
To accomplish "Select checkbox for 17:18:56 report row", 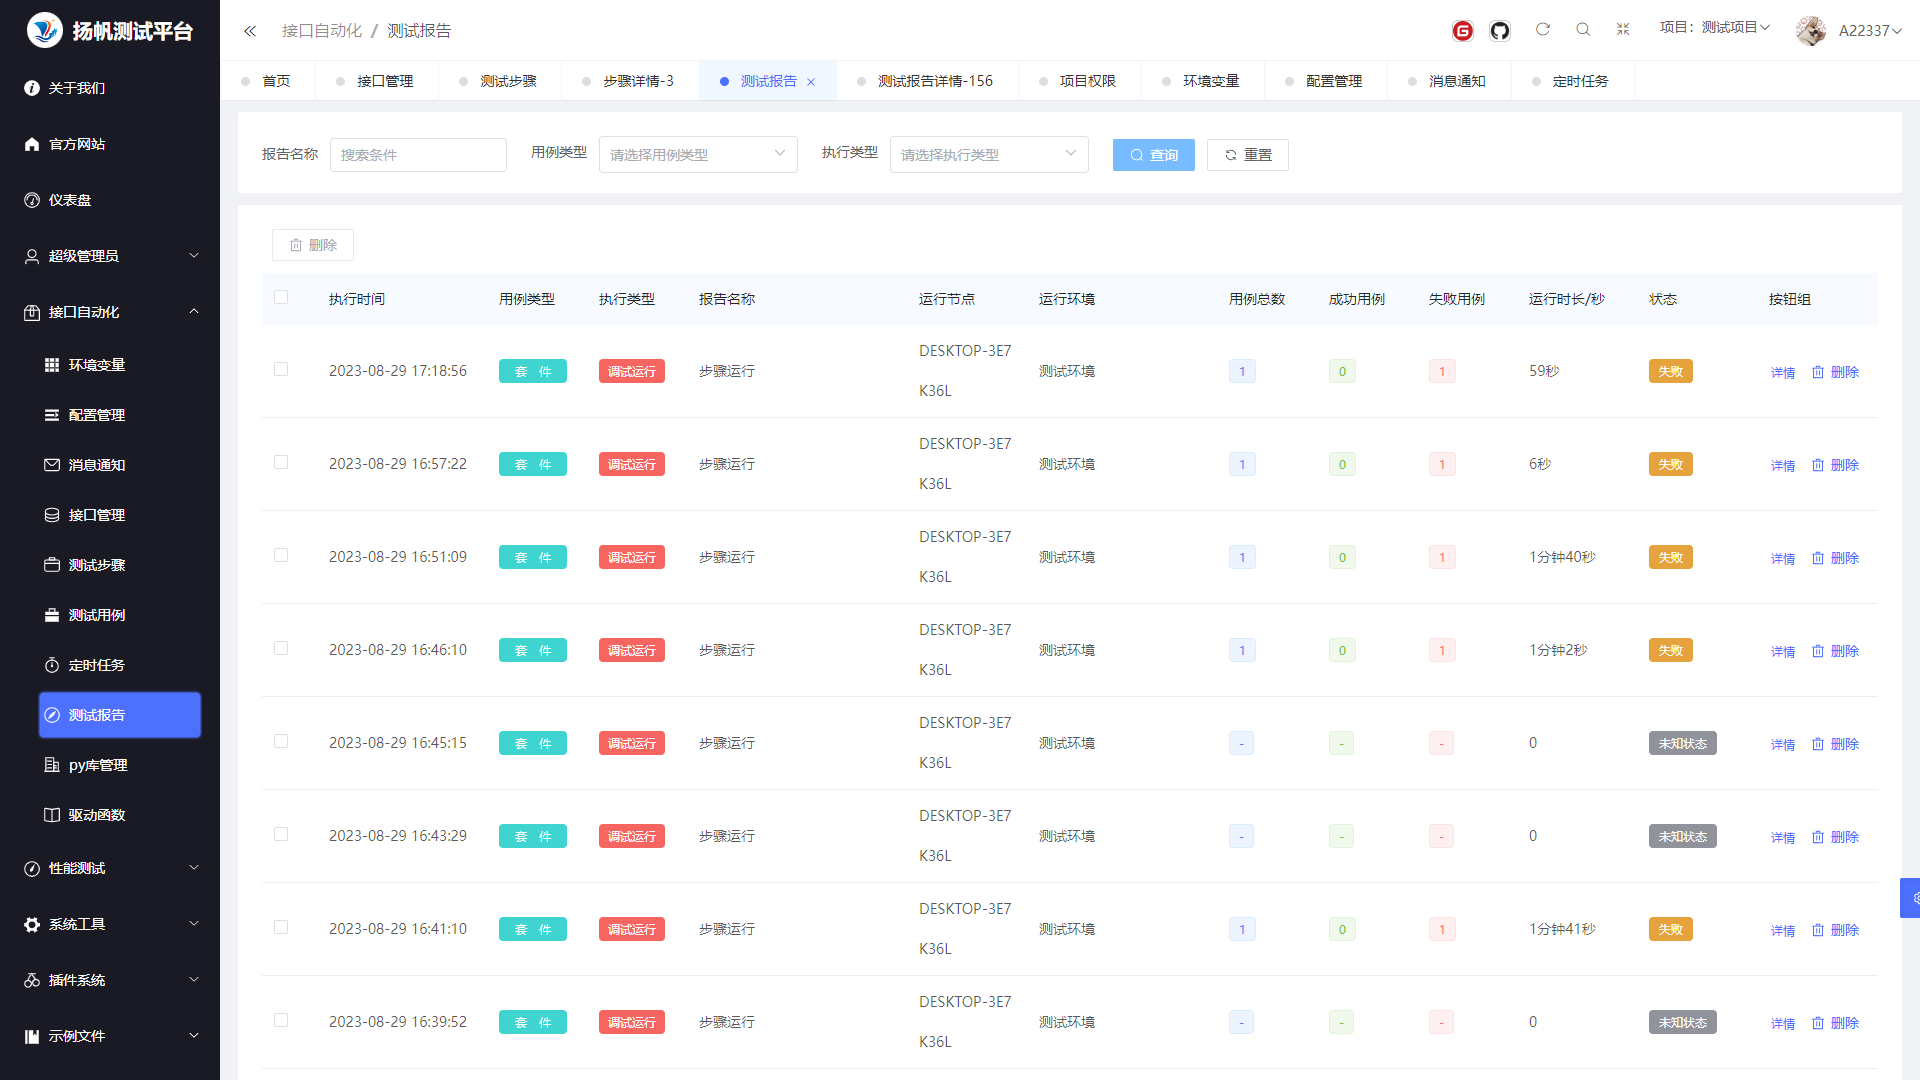I will point(281,369).
